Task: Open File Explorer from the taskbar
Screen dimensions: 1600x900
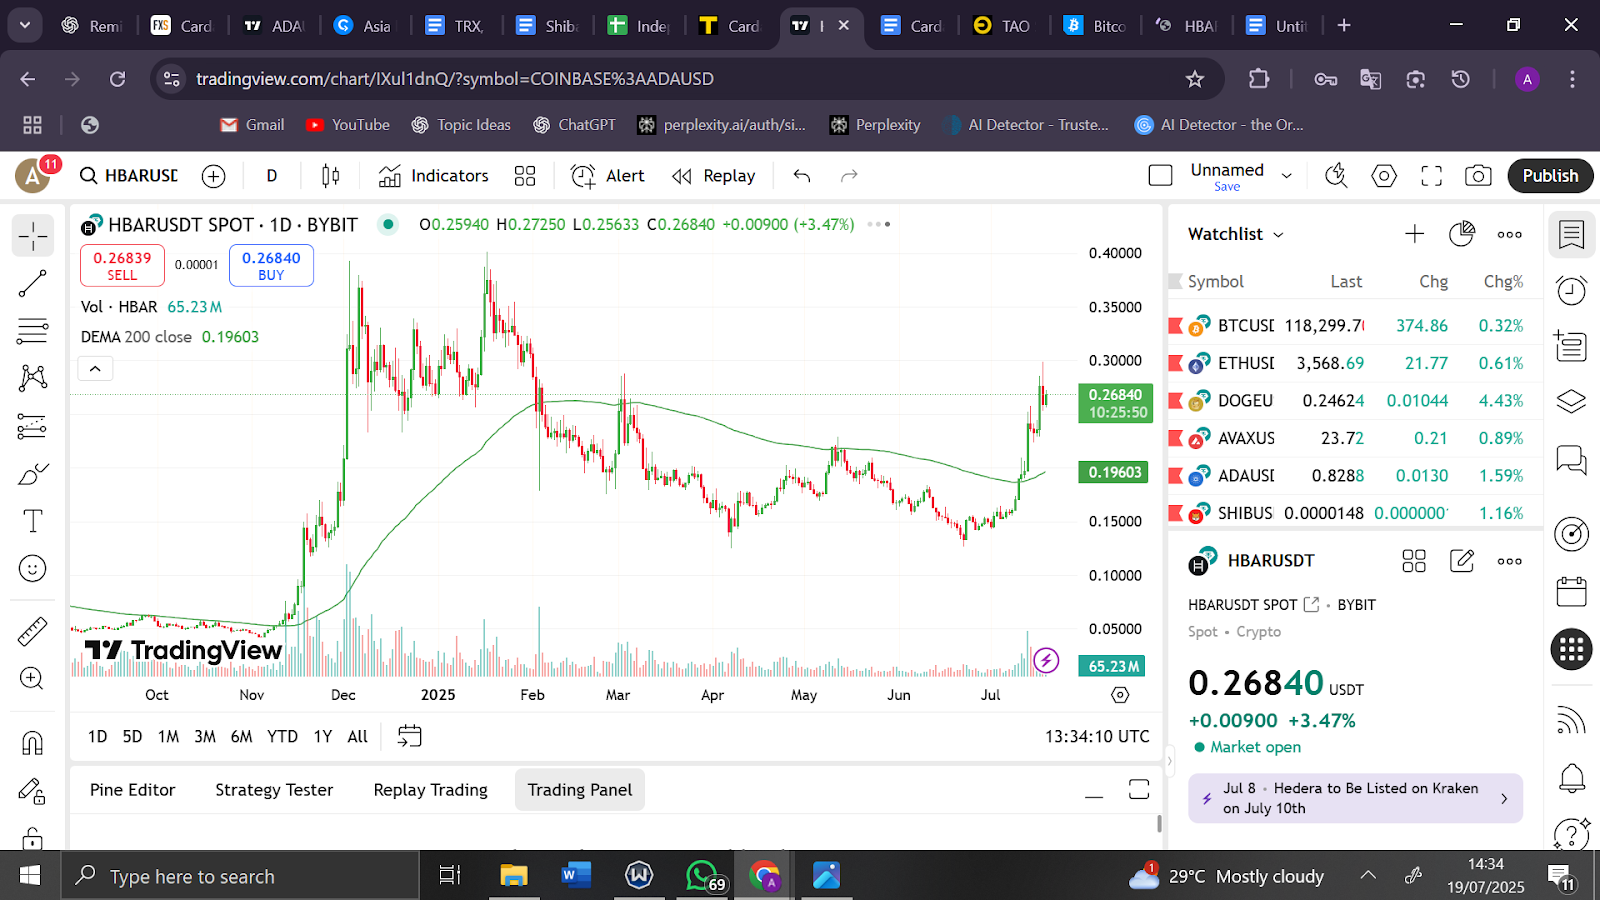Action: coord(513,876)
